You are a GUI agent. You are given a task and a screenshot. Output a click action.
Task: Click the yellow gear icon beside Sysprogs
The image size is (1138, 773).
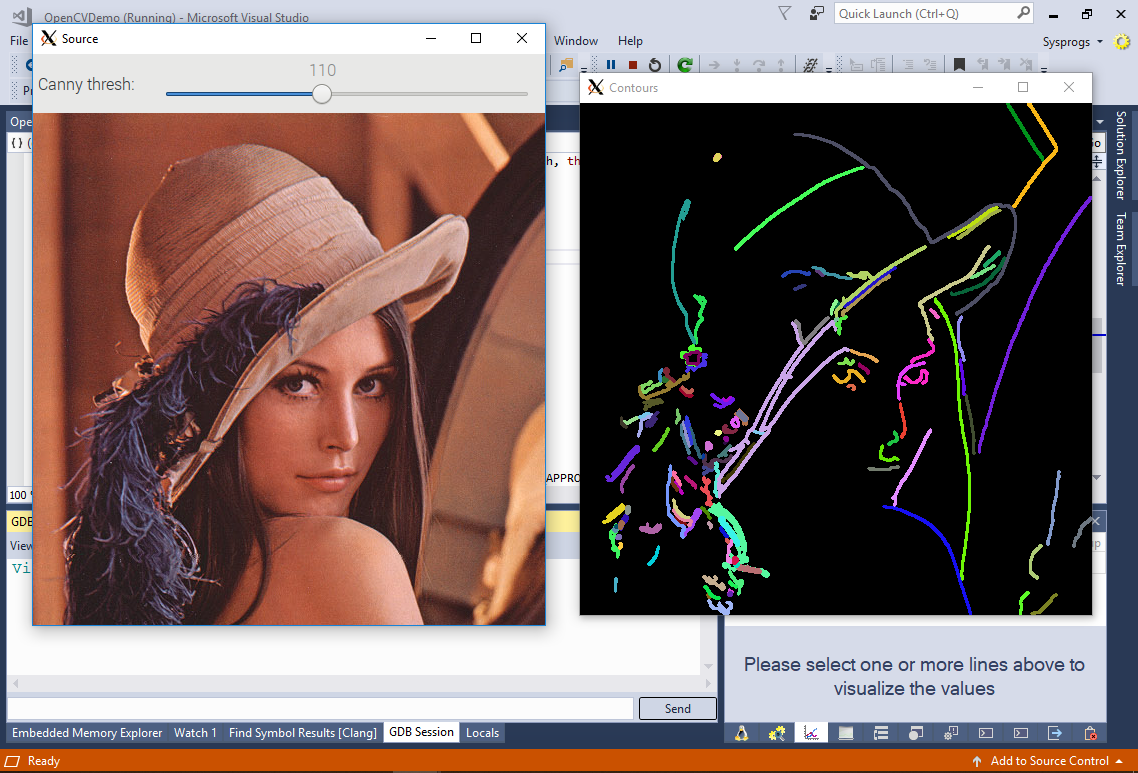1122,41
